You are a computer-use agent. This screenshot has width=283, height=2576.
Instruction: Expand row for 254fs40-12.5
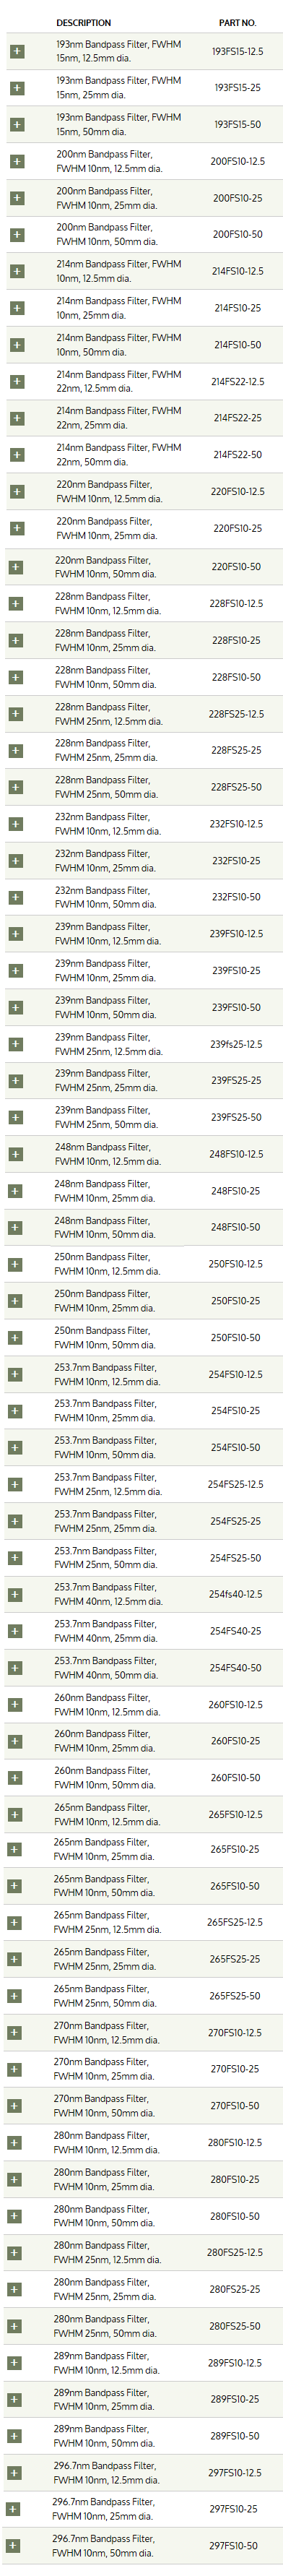tap(15, 1595)
